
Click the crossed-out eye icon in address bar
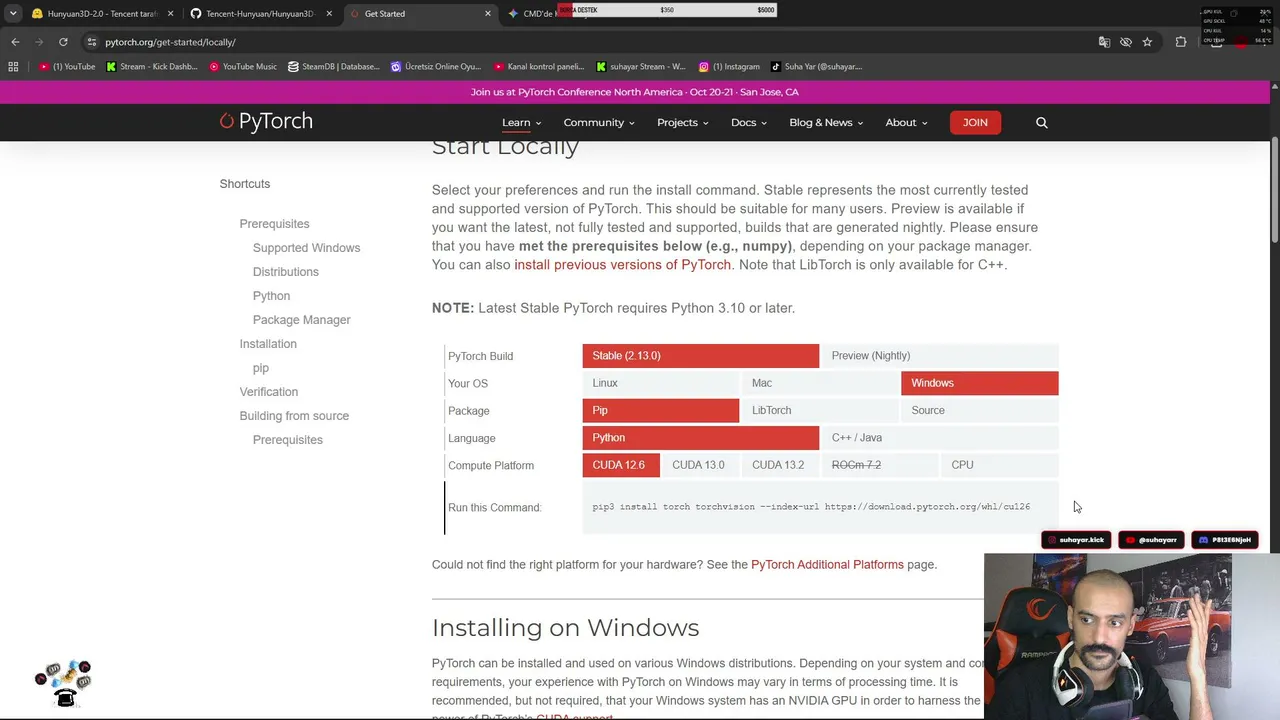pyautogui.click(x=1126, y=42)
